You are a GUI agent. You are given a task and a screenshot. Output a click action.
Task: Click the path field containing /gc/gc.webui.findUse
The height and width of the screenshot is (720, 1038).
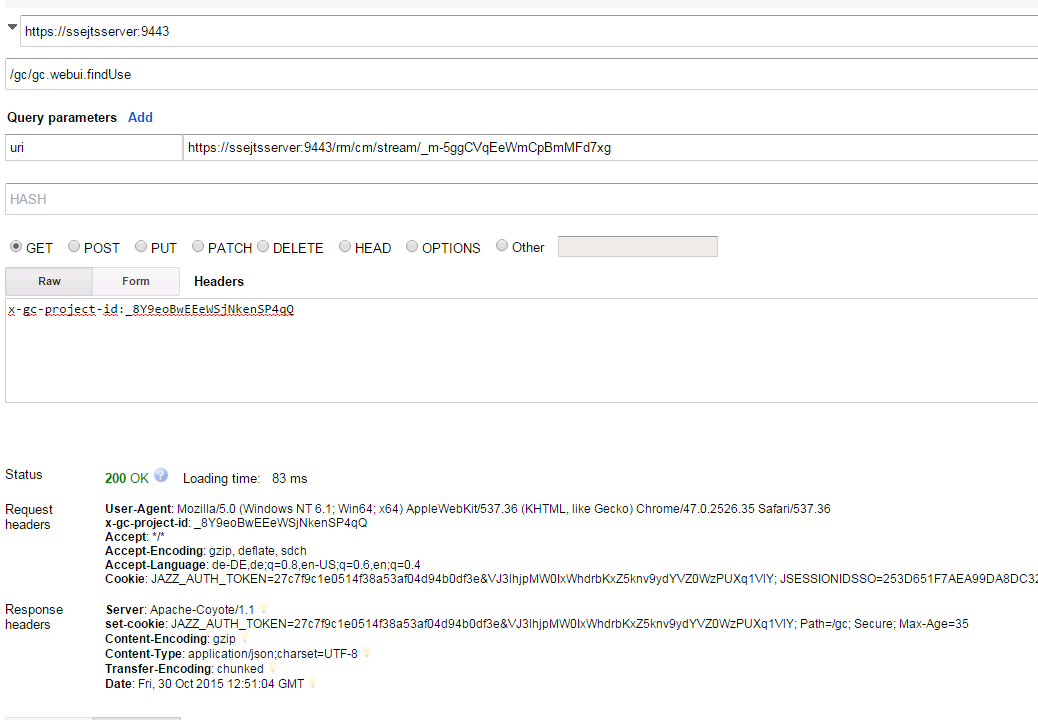(520, 74)
